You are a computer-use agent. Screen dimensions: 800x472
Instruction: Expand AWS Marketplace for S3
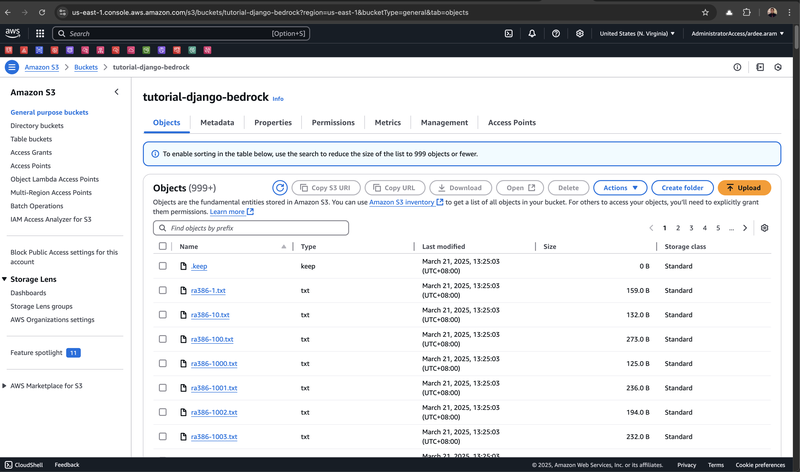[x=5, y=386]
